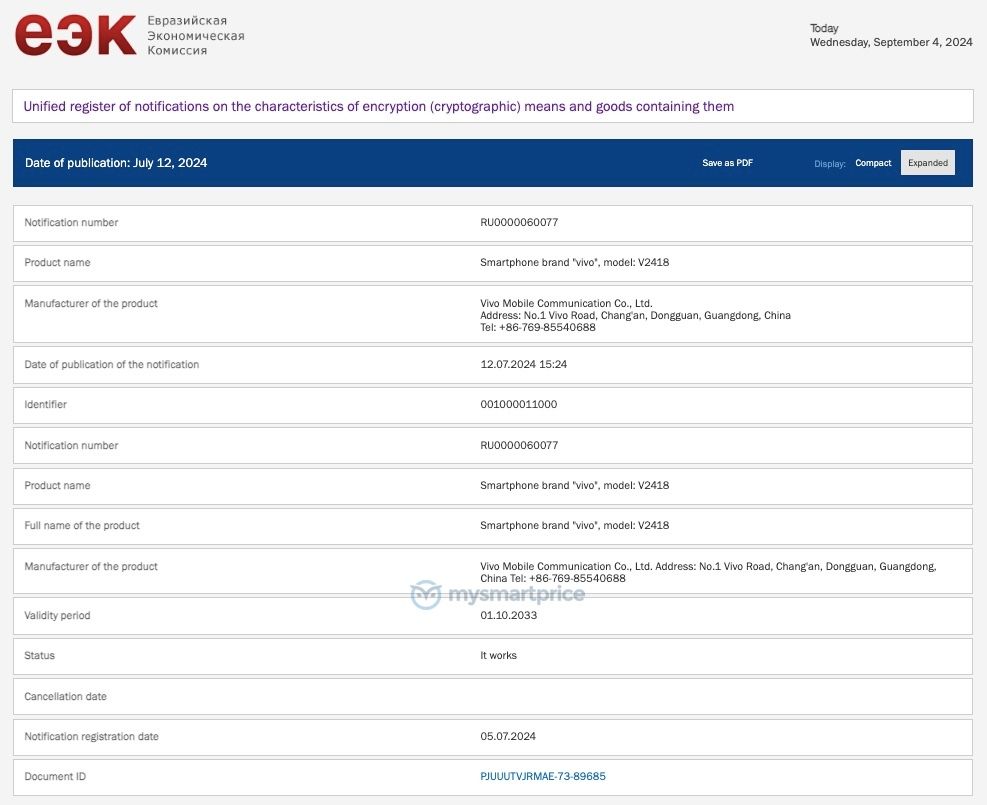This screenshot has height=805, width=987.
Task: Click the Notification registration date label
Action: [x=91, y=736]
